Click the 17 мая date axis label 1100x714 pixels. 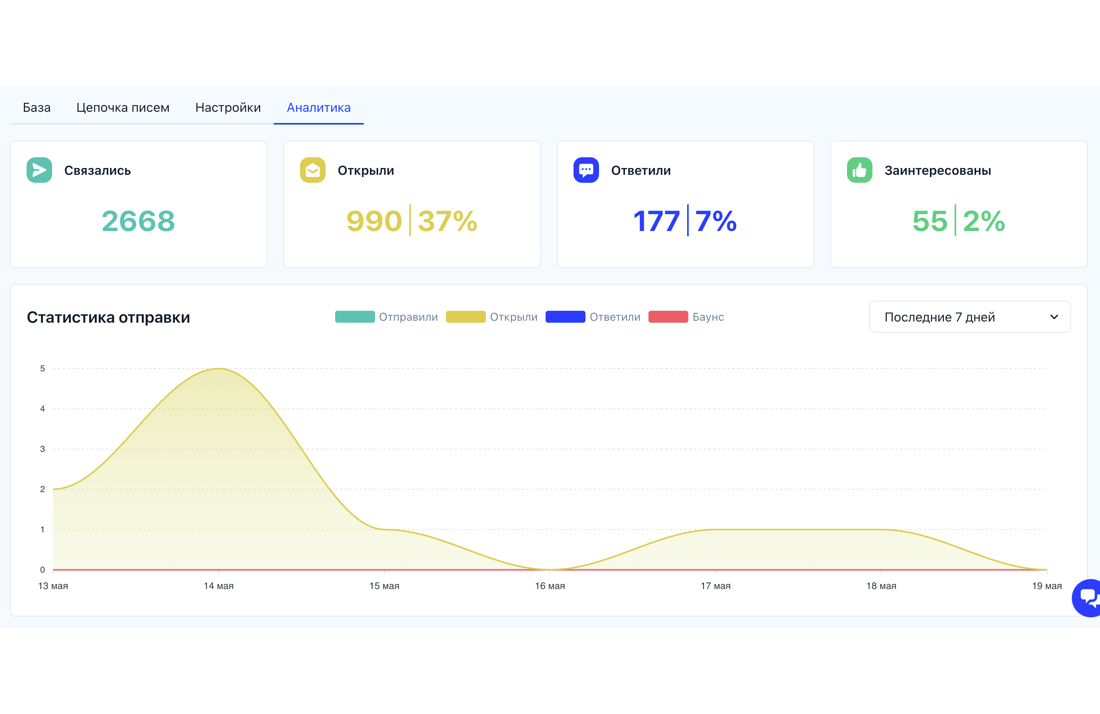click(x=716, y=586)
